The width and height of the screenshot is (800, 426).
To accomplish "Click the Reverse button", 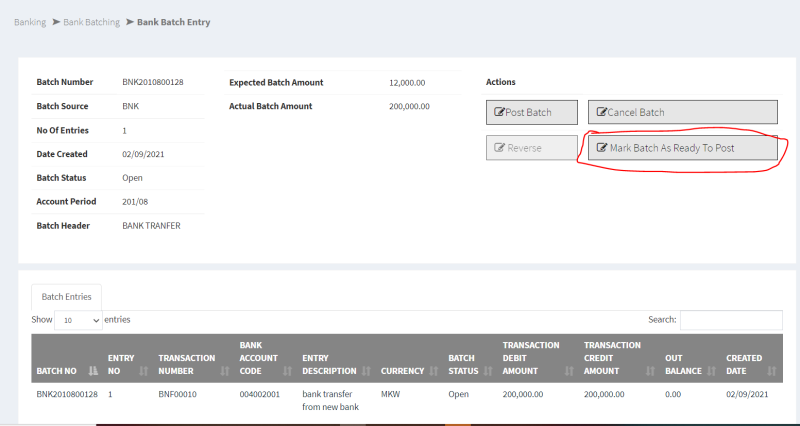I will point(531,148).
